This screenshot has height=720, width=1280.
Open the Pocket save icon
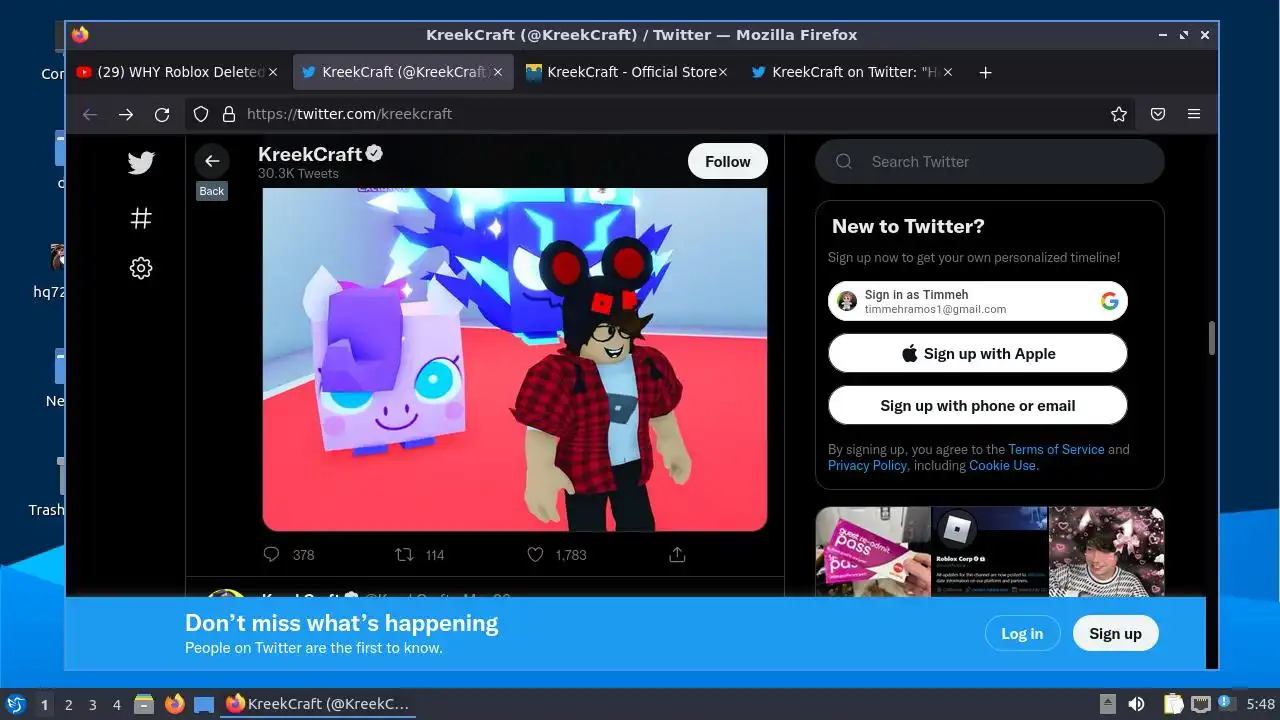[1158, 114]
